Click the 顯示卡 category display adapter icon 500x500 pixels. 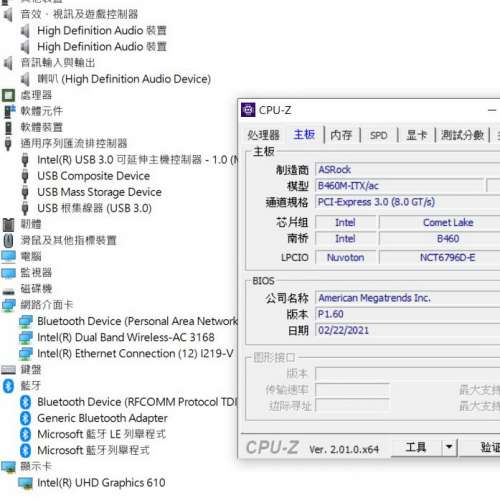[8, 467]
